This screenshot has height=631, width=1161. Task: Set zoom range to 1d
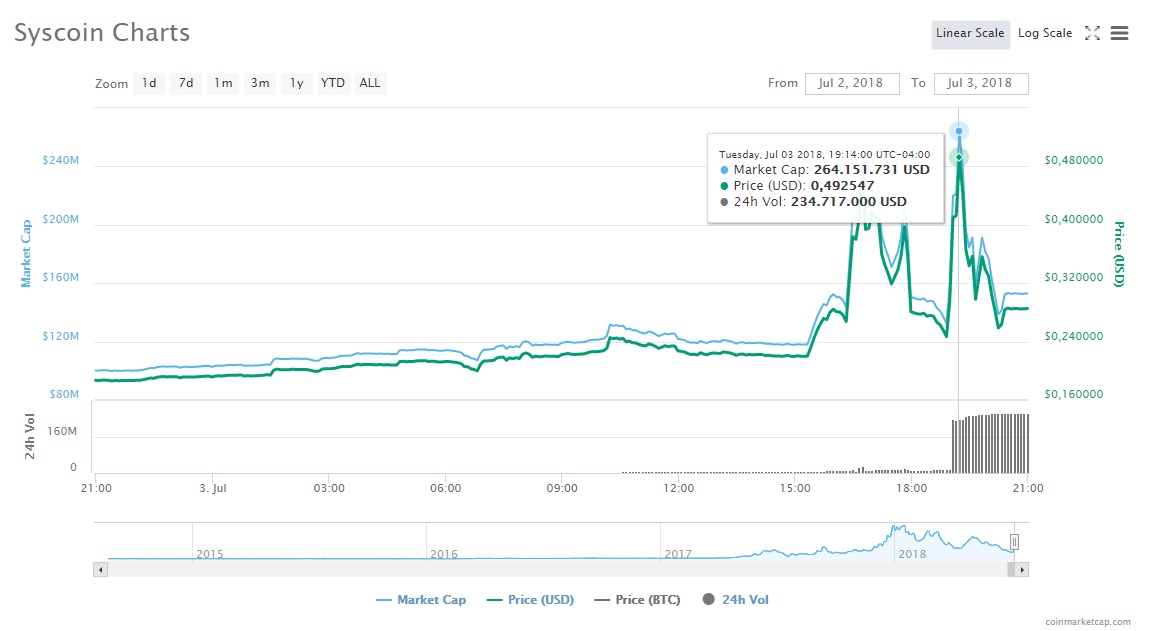click(x=149, y=83)
